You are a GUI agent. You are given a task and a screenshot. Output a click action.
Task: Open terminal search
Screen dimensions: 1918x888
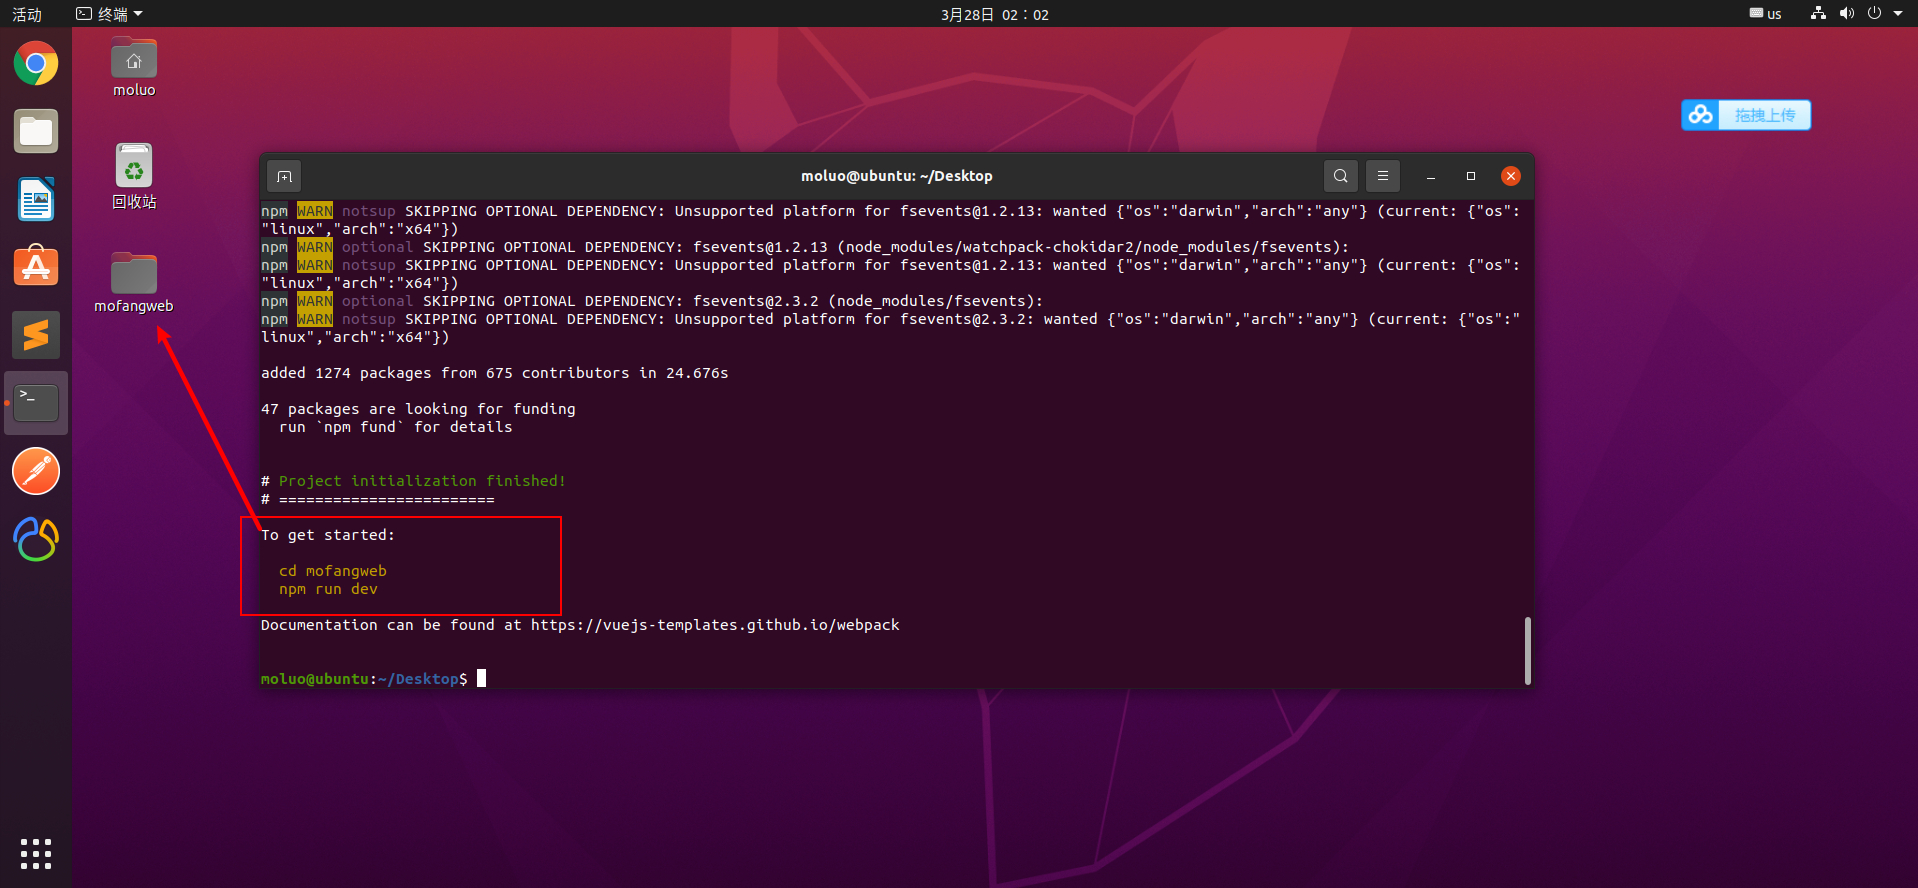[1341, 176]
